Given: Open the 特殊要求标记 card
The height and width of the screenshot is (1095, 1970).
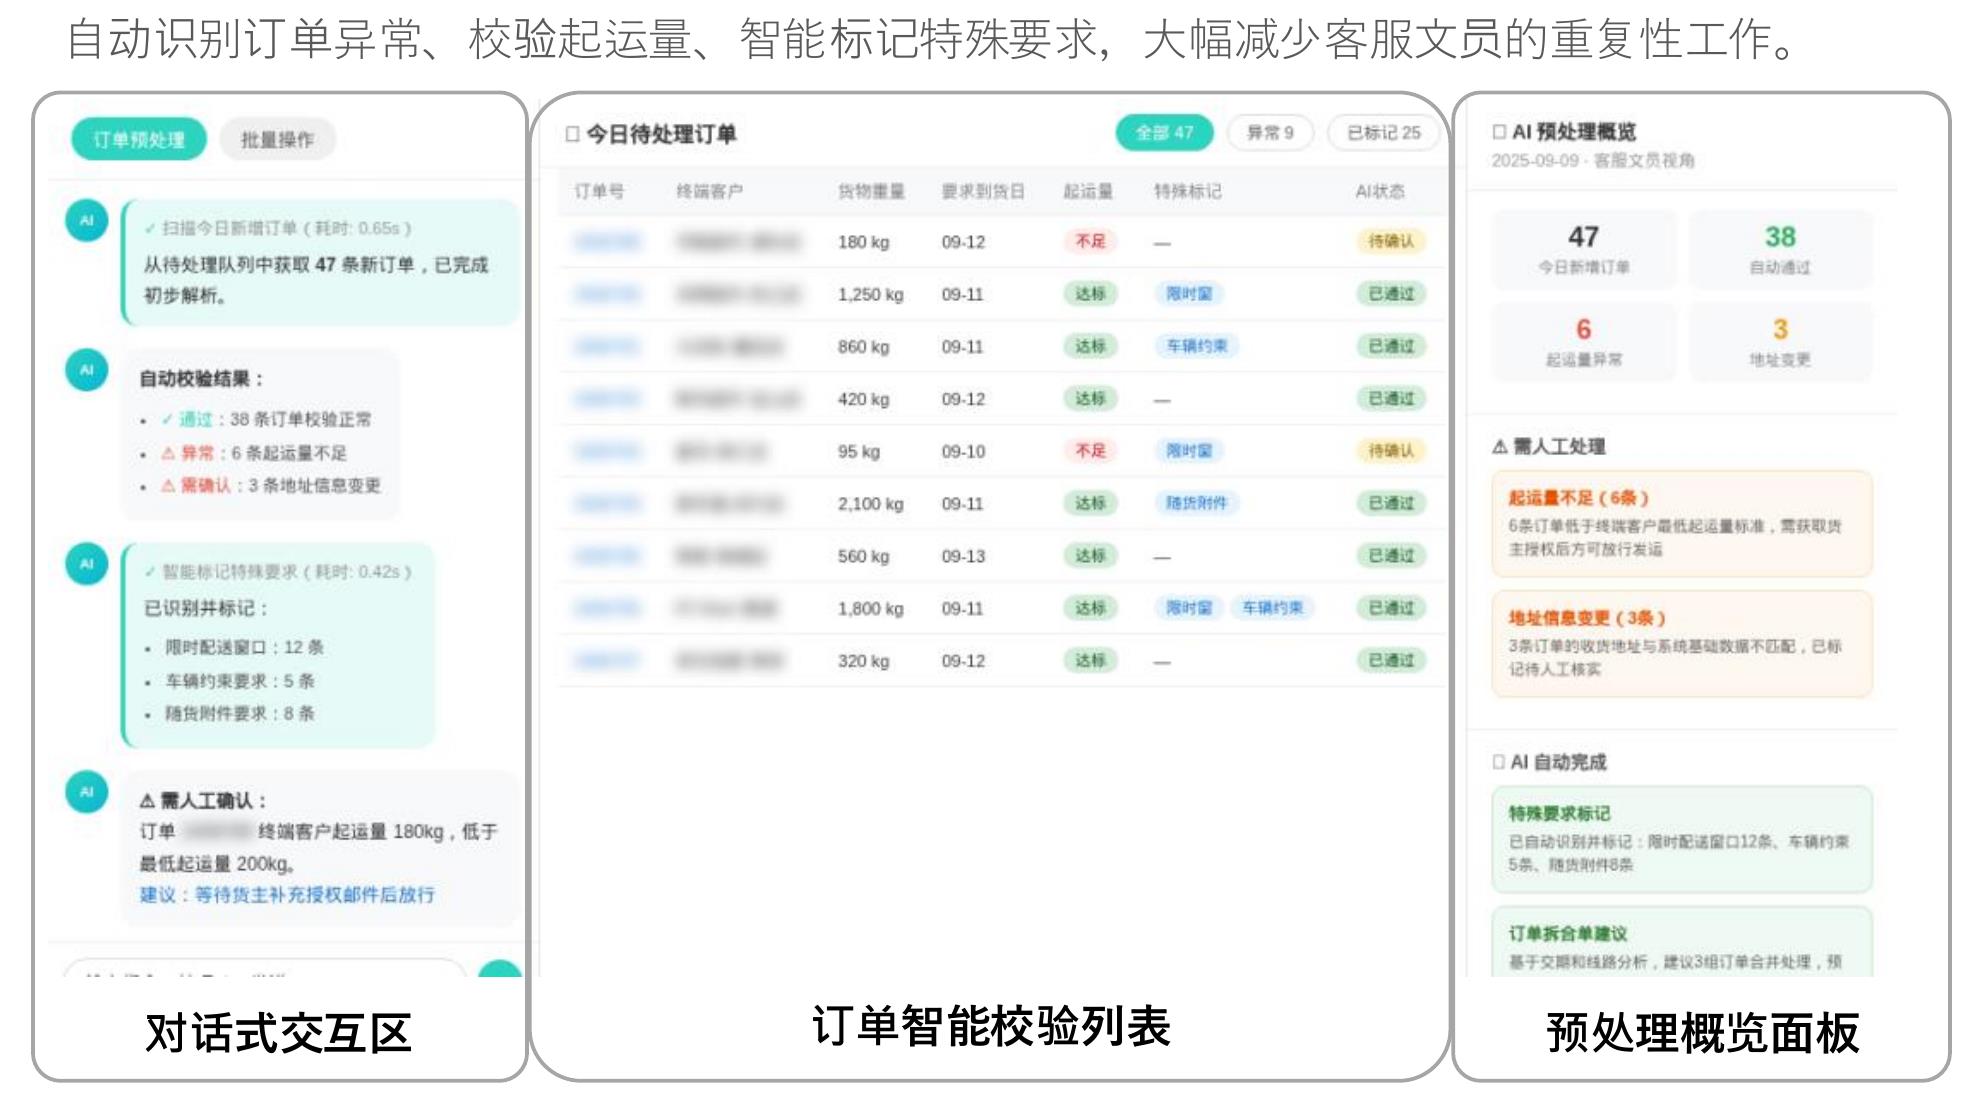Looking at the screenshot, I should click(1682, 839).
